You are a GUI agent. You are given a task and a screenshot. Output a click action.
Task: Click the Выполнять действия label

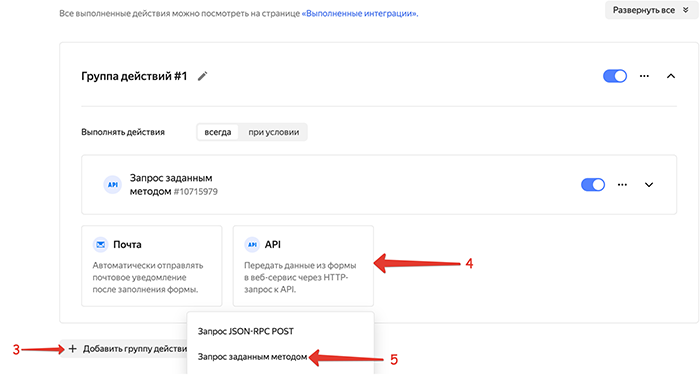tap(123, 132)
